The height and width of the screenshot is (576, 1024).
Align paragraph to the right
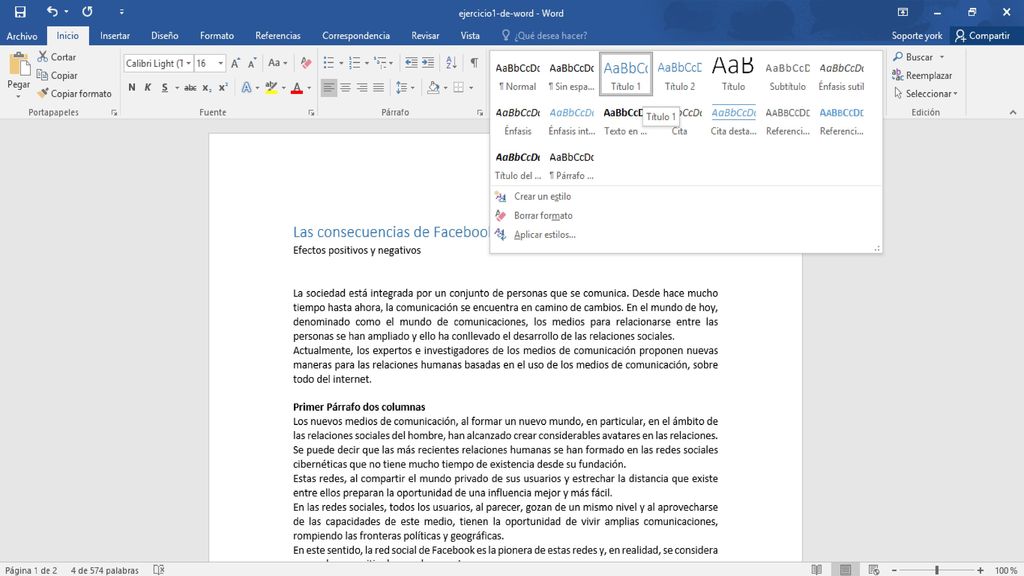click(x=362, y=88)
